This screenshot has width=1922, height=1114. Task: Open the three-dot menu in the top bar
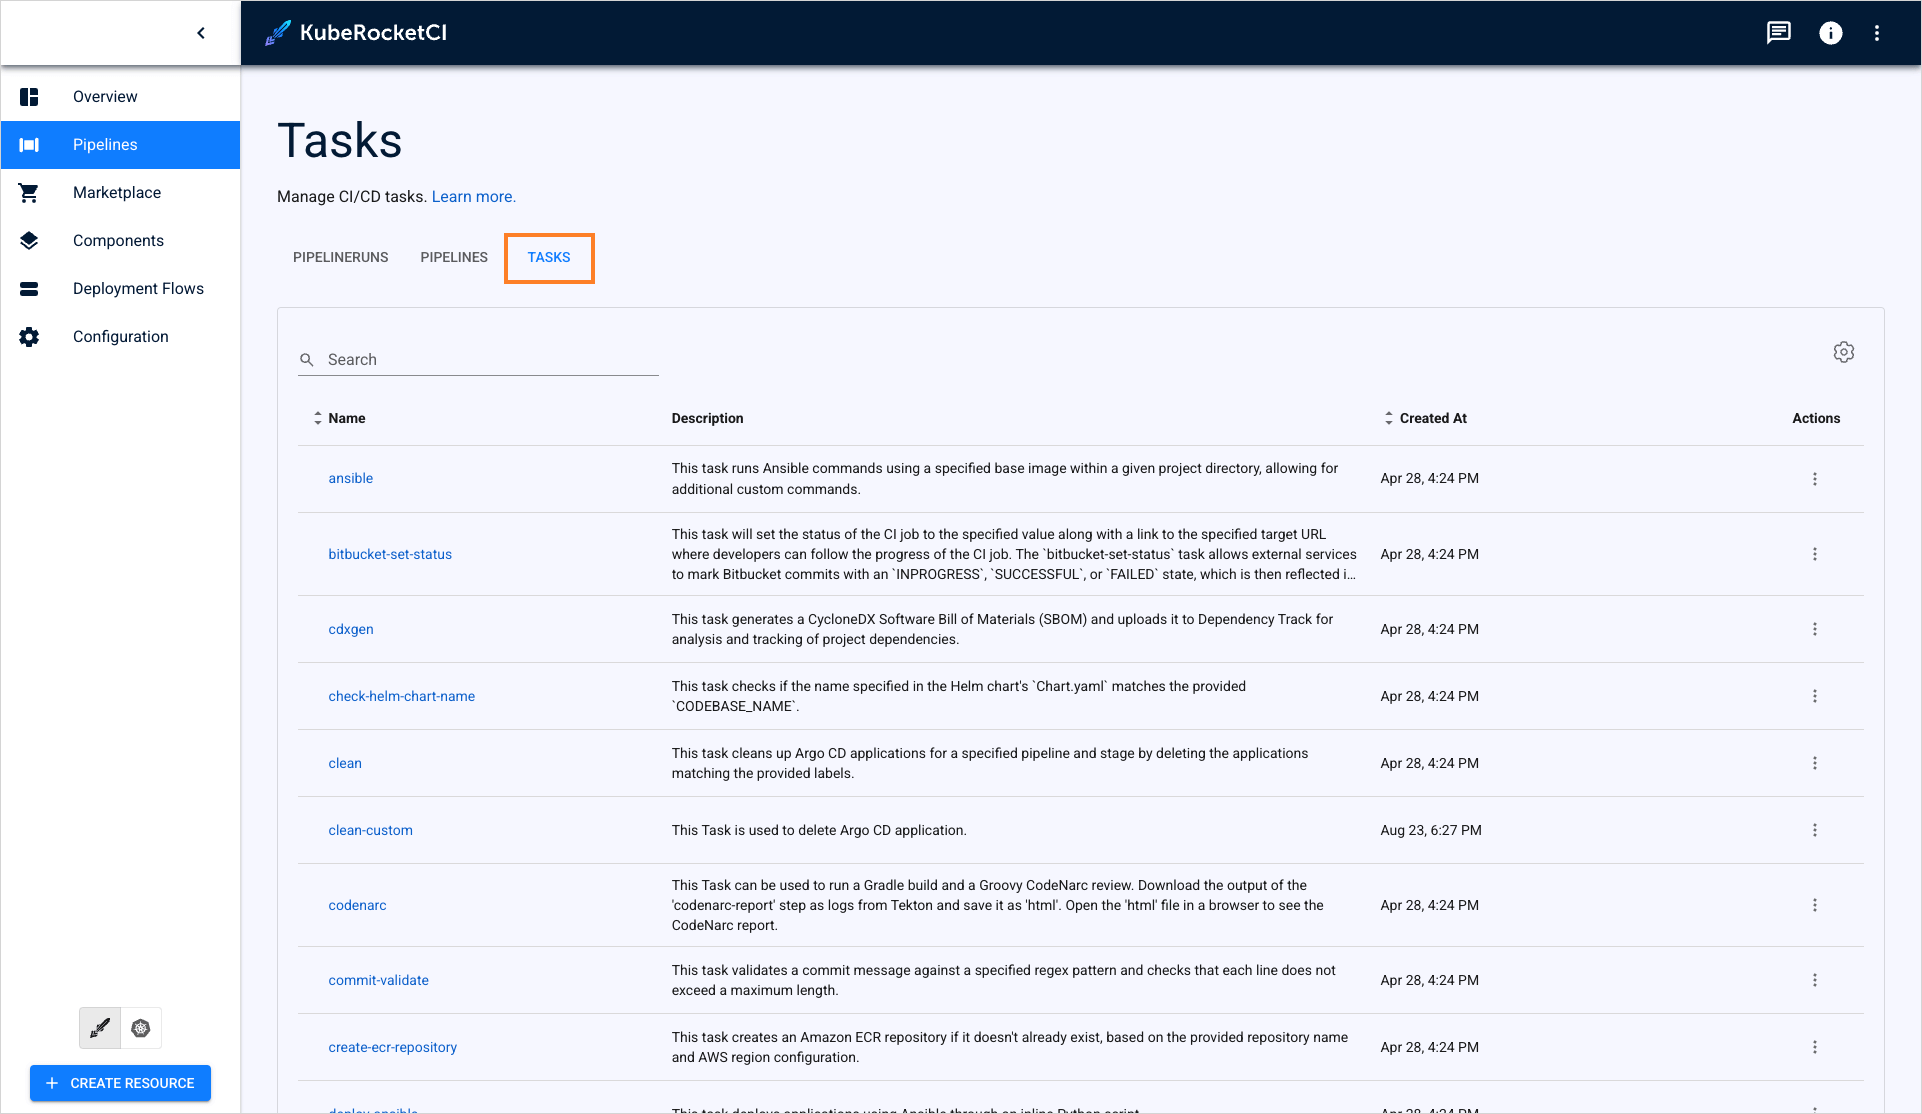tap(1878, 32)
